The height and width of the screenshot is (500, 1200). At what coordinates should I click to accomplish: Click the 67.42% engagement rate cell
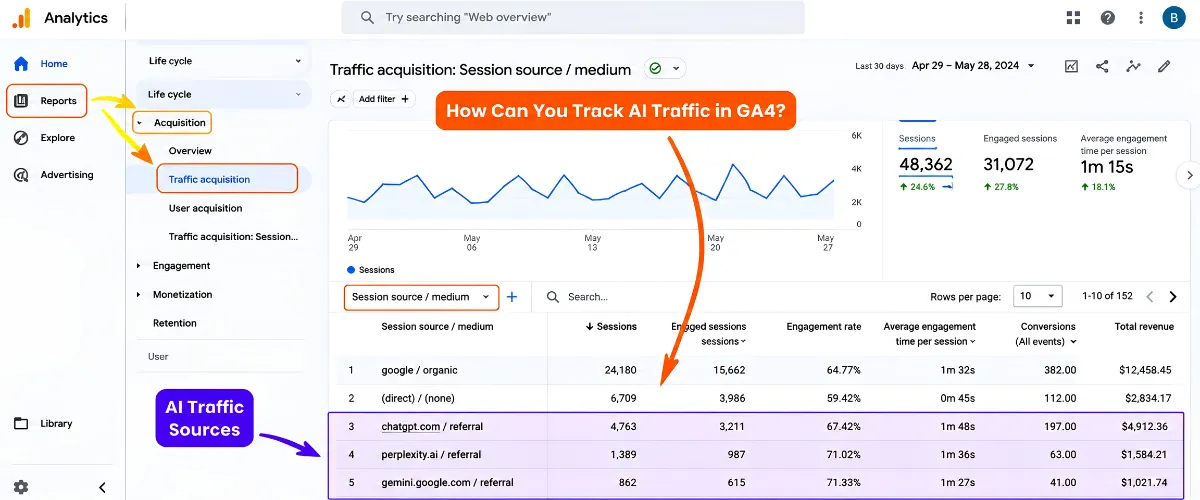pos(842,426)
